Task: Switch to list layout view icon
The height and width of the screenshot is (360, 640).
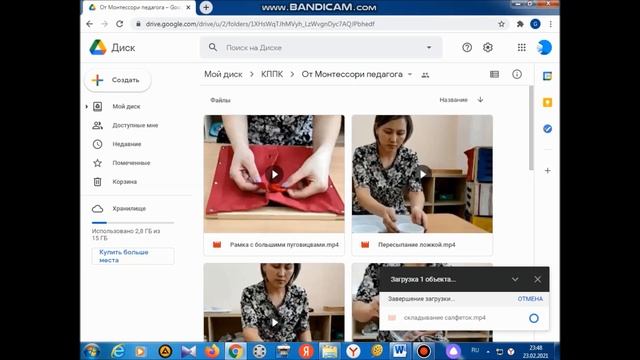Action: [x=494, y=74]
